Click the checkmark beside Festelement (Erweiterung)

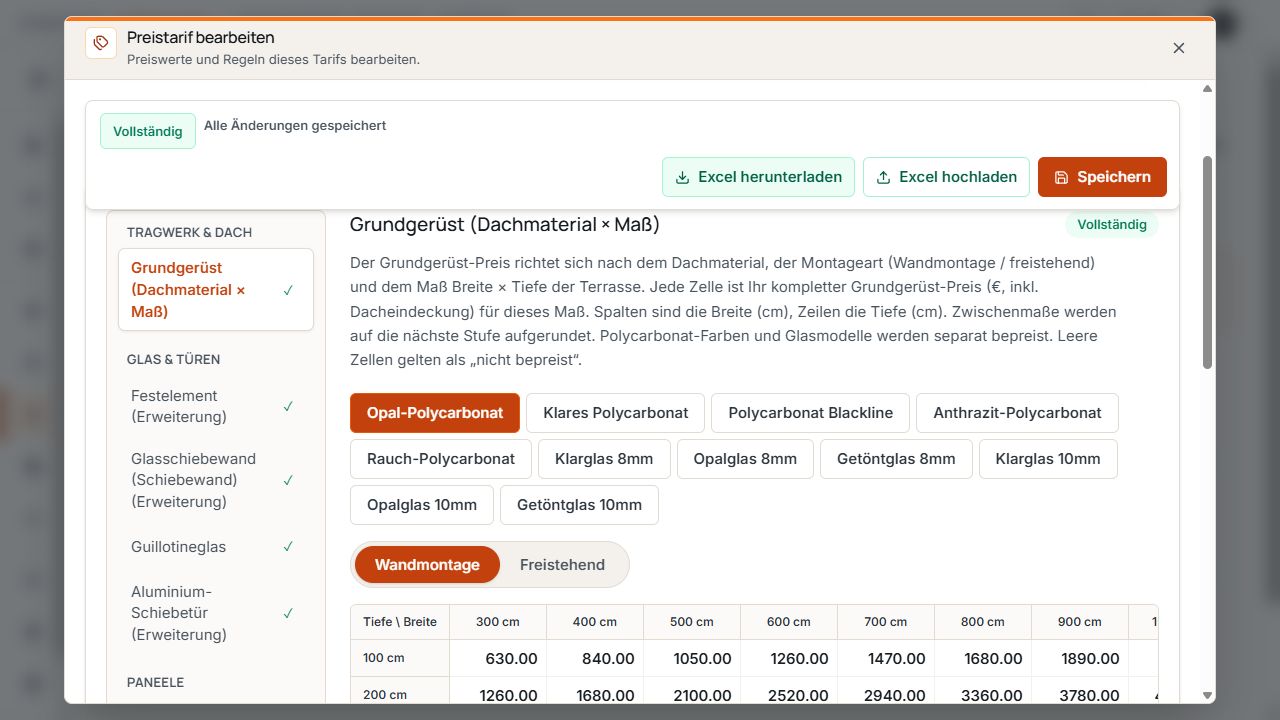(x=288, y=406)
